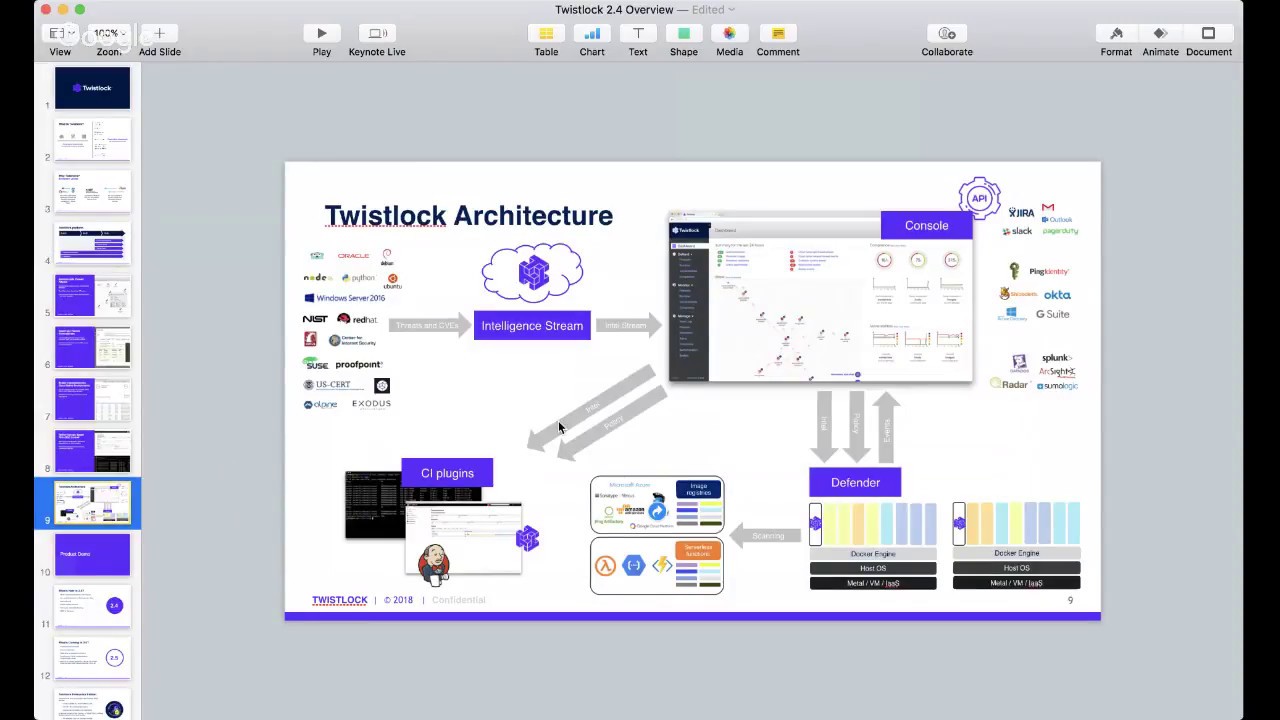Viewport: 1280px width, 720px height.
Task: Select the cloud Twistlock logo icon
Action: (534, 273)
